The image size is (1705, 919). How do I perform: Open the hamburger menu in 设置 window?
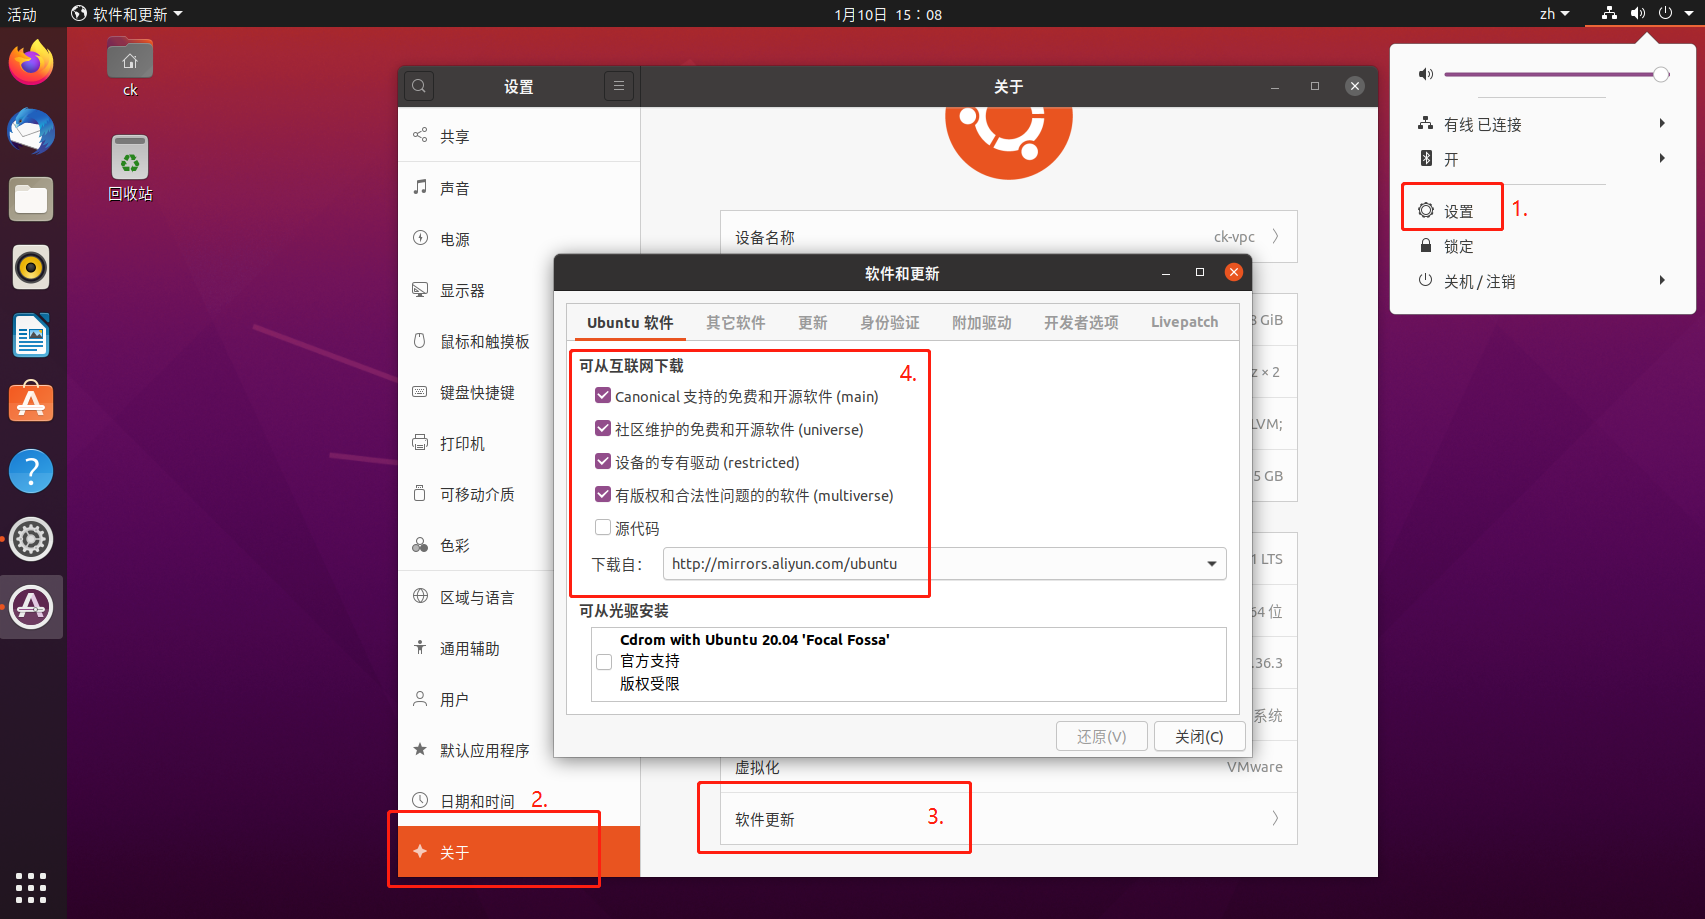619,86
